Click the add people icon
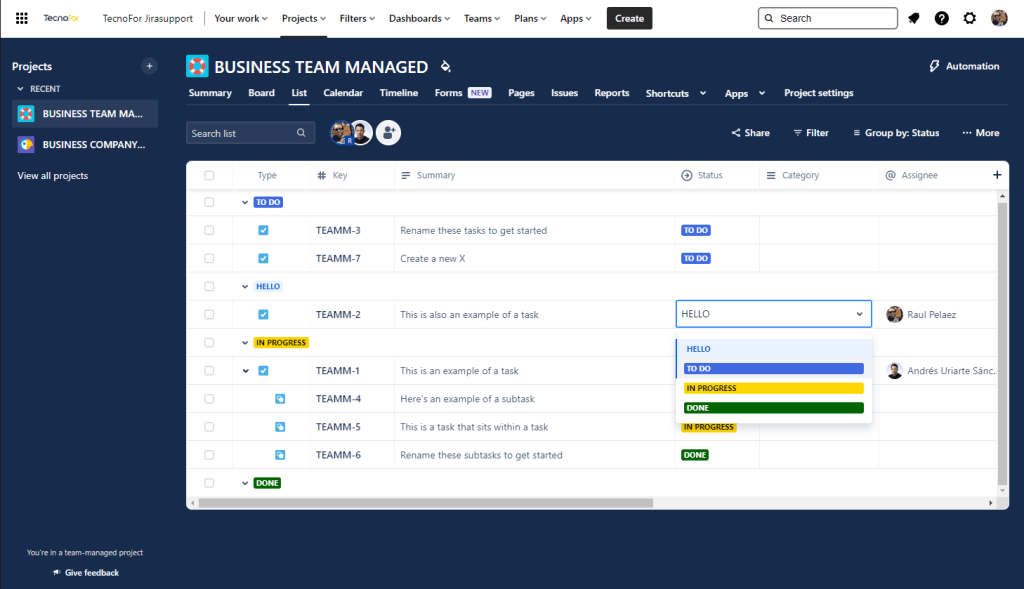The width and height of the screenshot is (1024, 589). [x=388, y=133]
